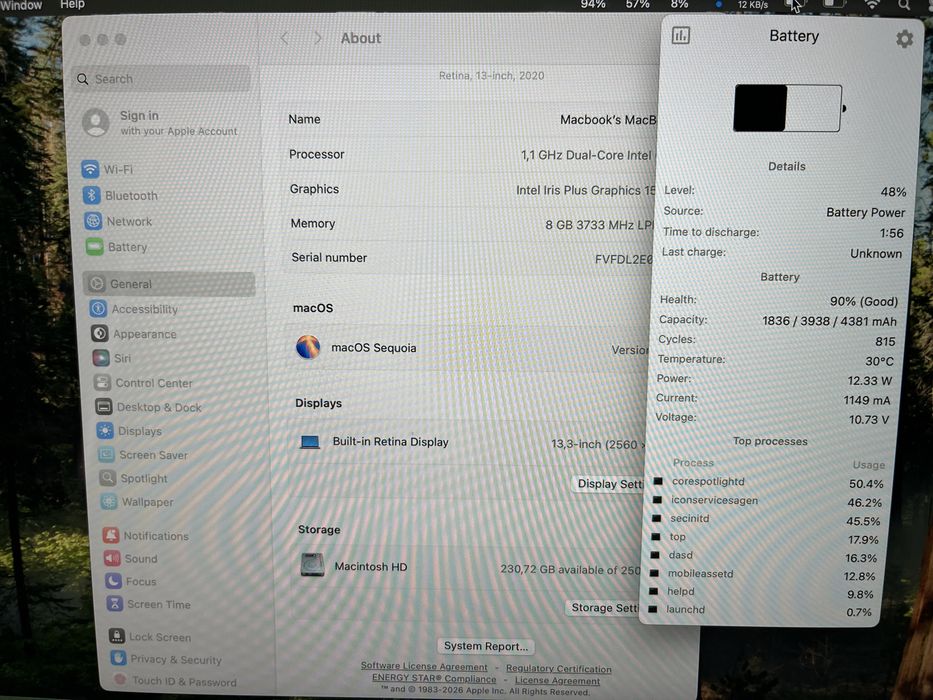This screenshot has width=933, height=700.
Task: Click the Storage Settings button
Action: coord(604,608)
